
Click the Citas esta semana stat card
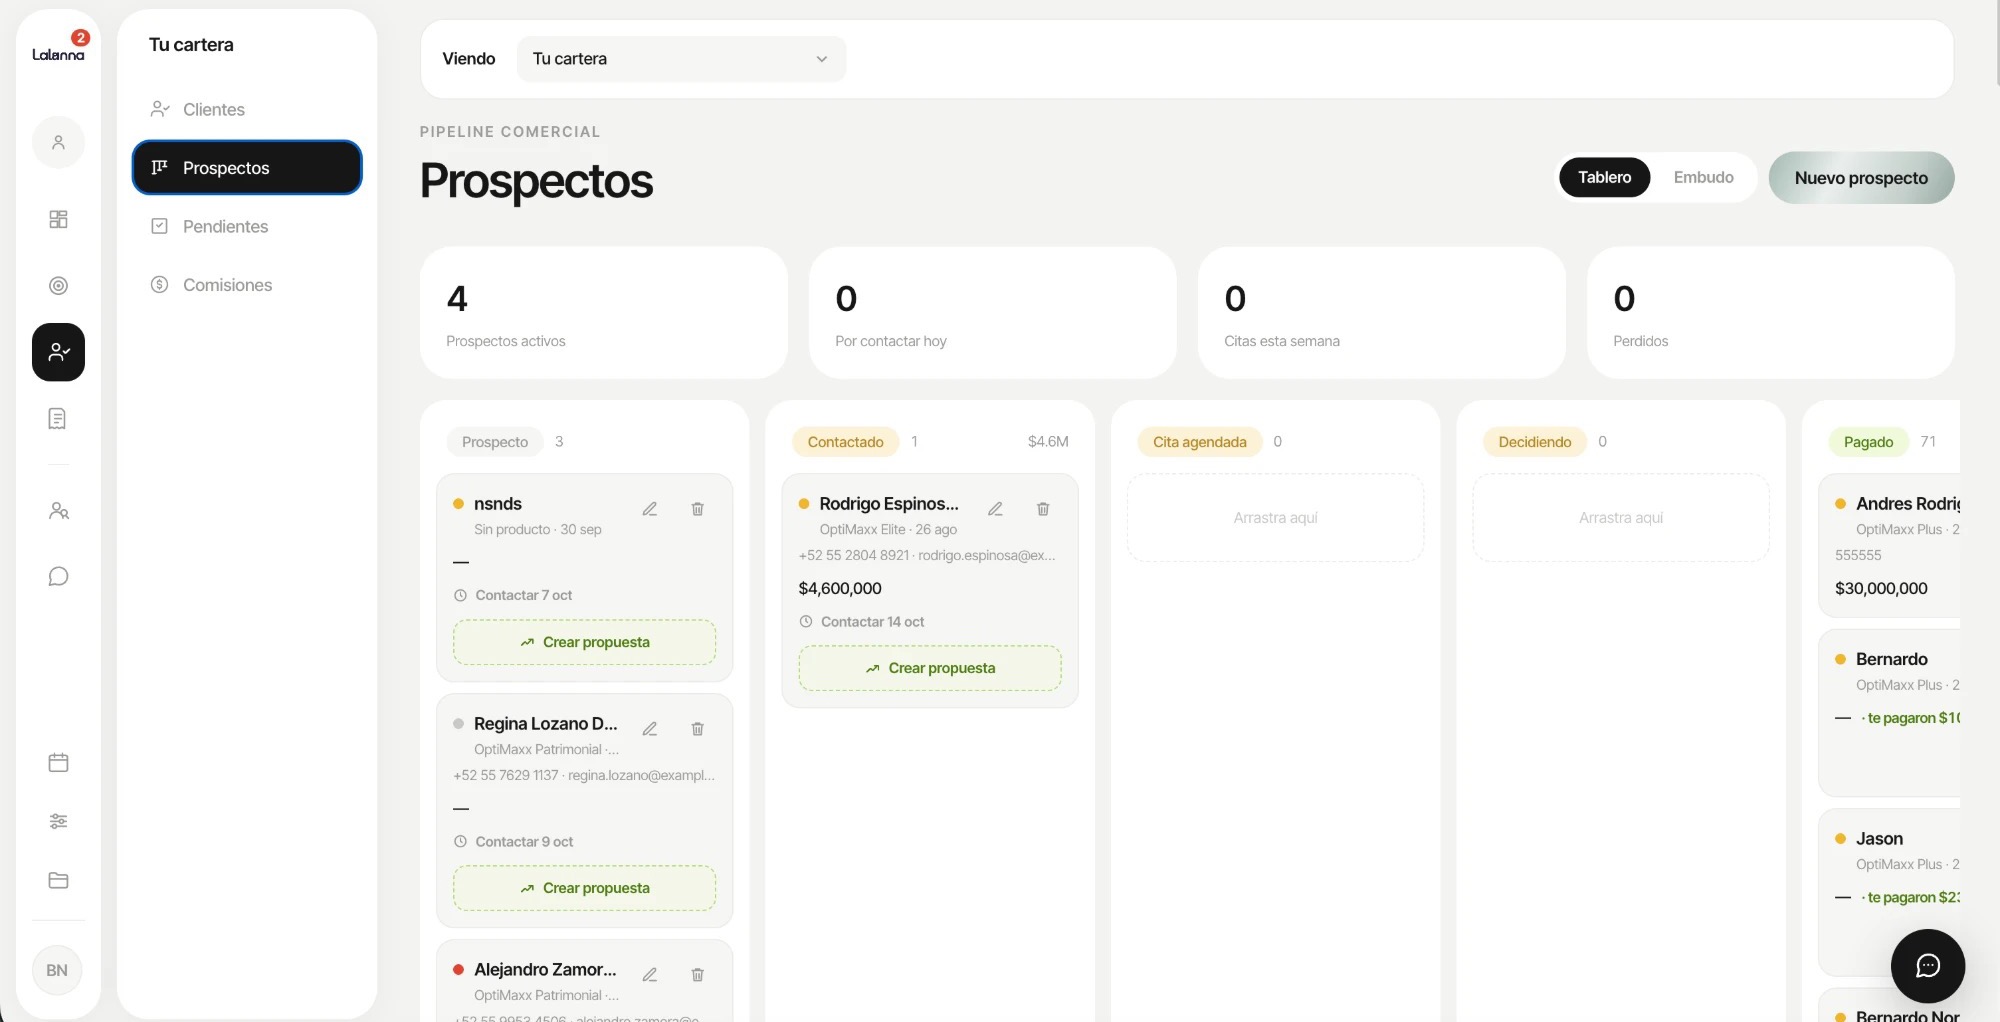coord(1382,313)
